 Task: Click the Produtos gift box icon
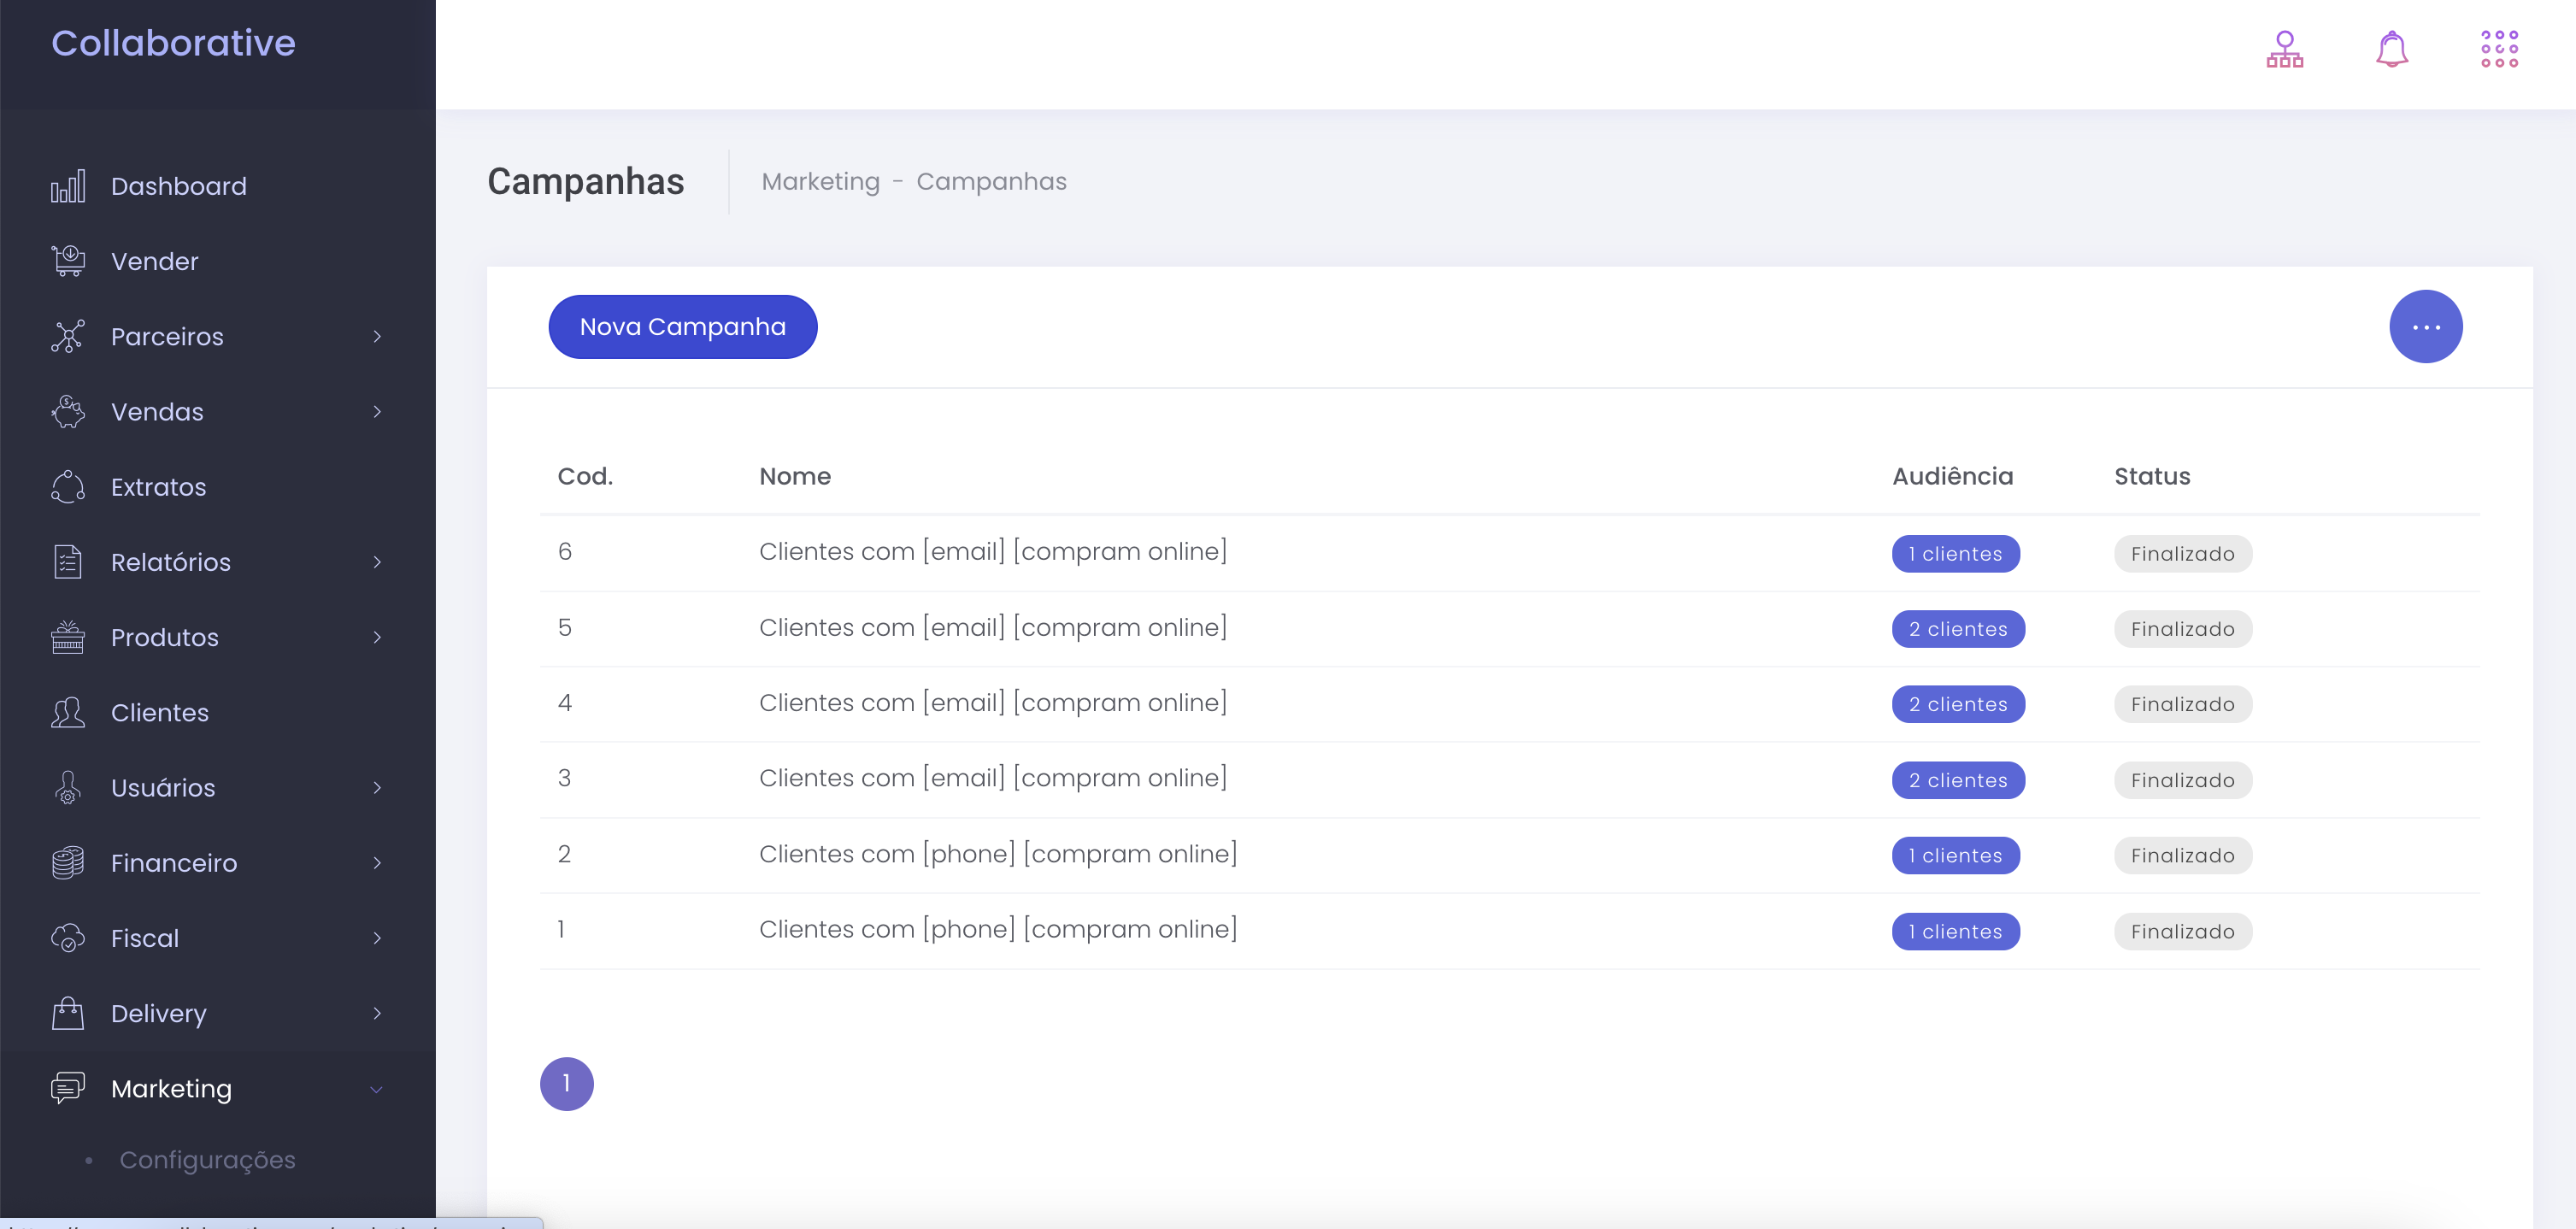68,637
